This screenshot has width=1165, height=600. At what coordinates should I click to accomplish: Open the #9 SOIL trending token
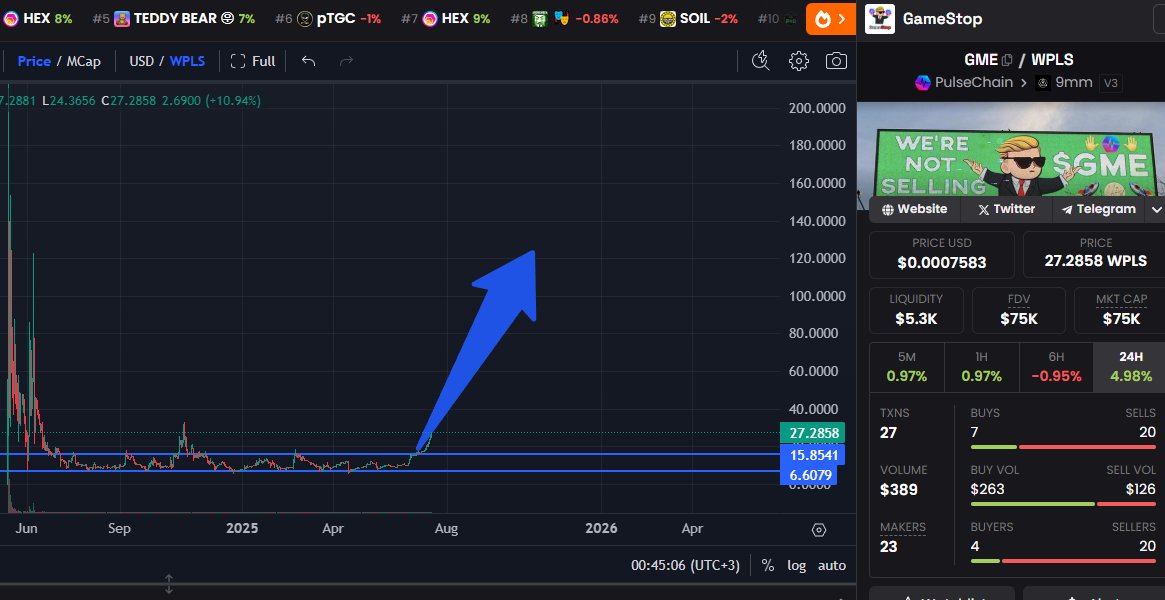click(x=688, y=19)
